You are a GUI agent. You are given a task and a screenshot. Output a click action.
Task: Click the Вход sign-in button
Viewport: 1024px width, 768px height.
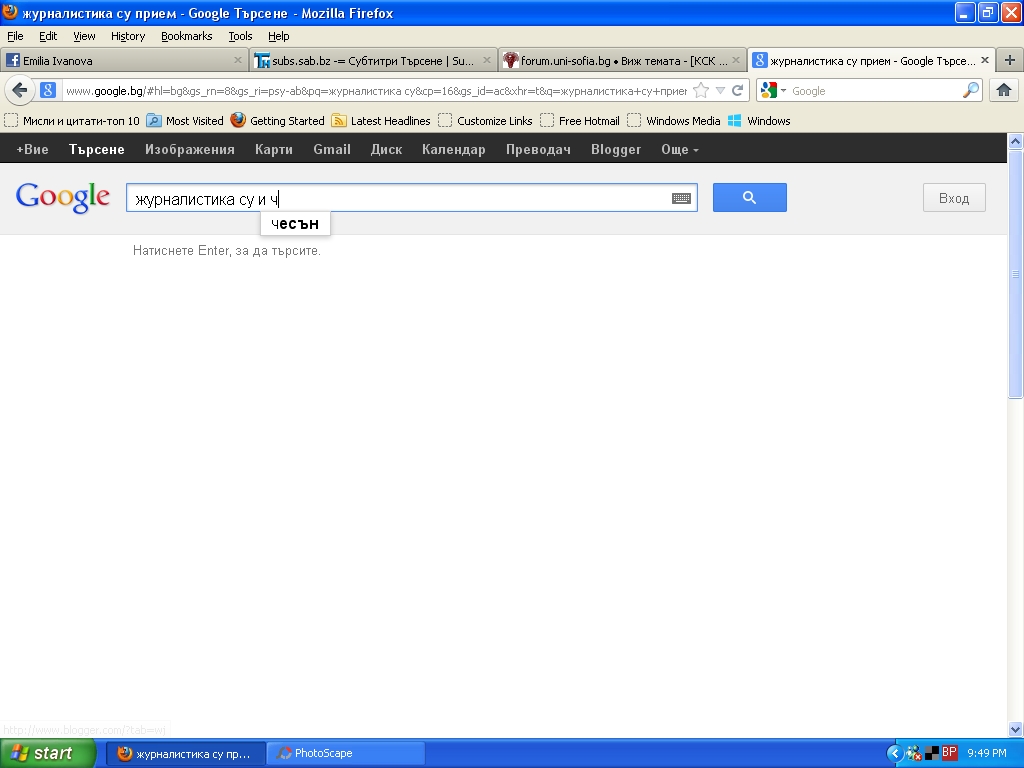(x=953, y=198)
